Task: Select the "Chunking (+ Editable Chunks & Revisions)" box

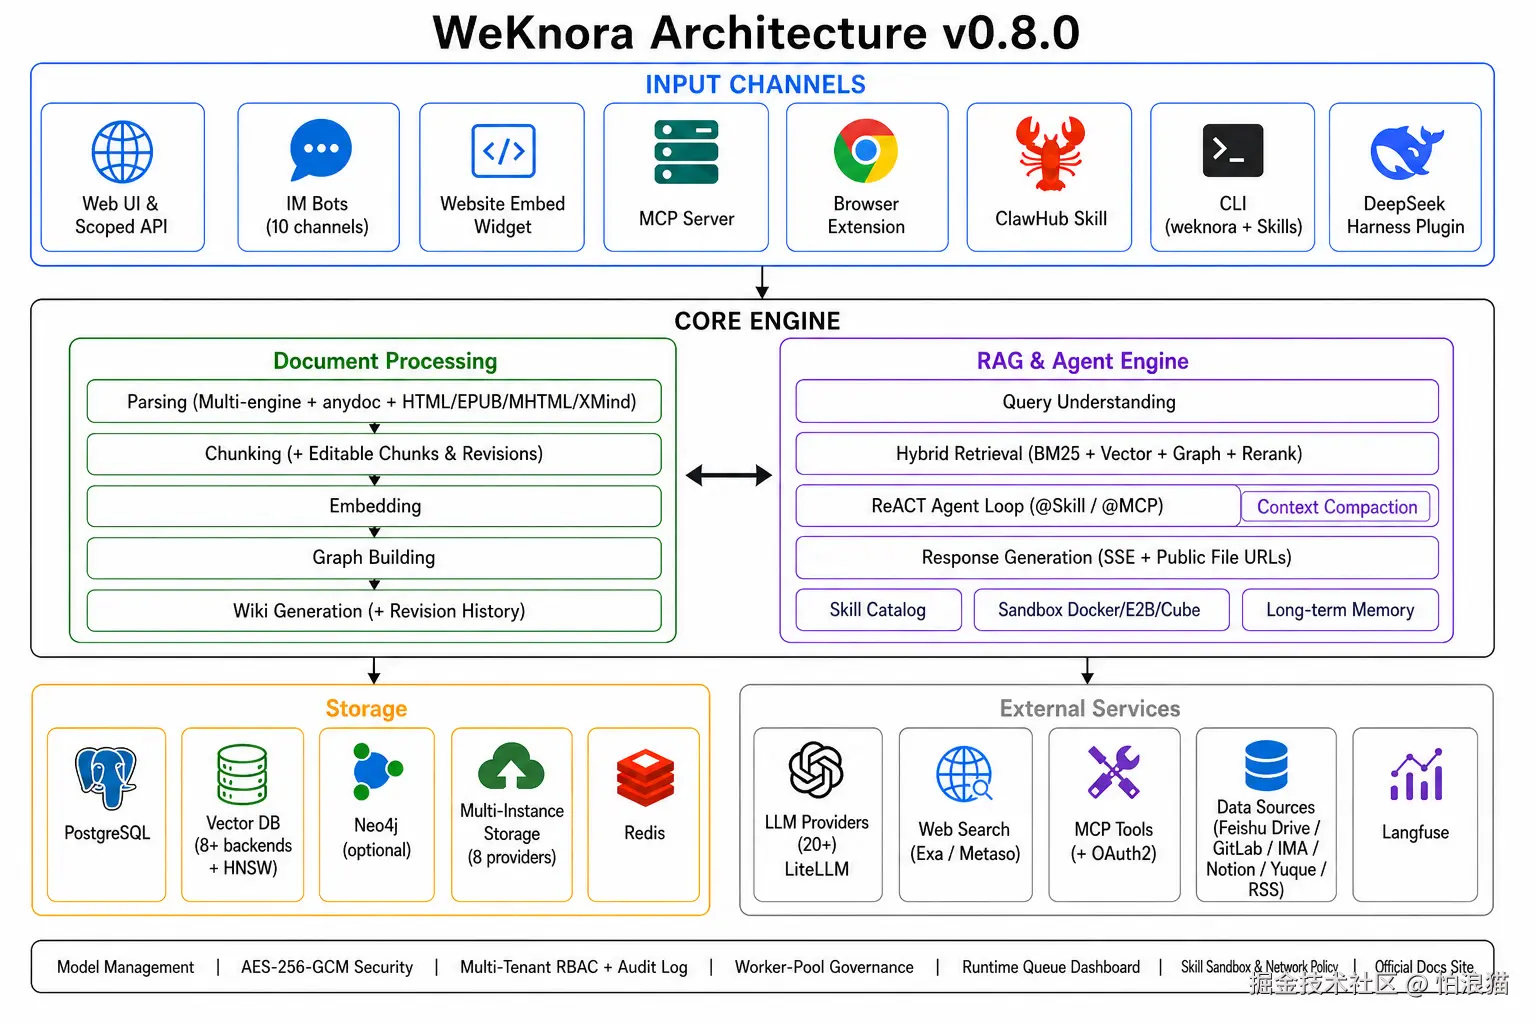Action: [374, 454]
